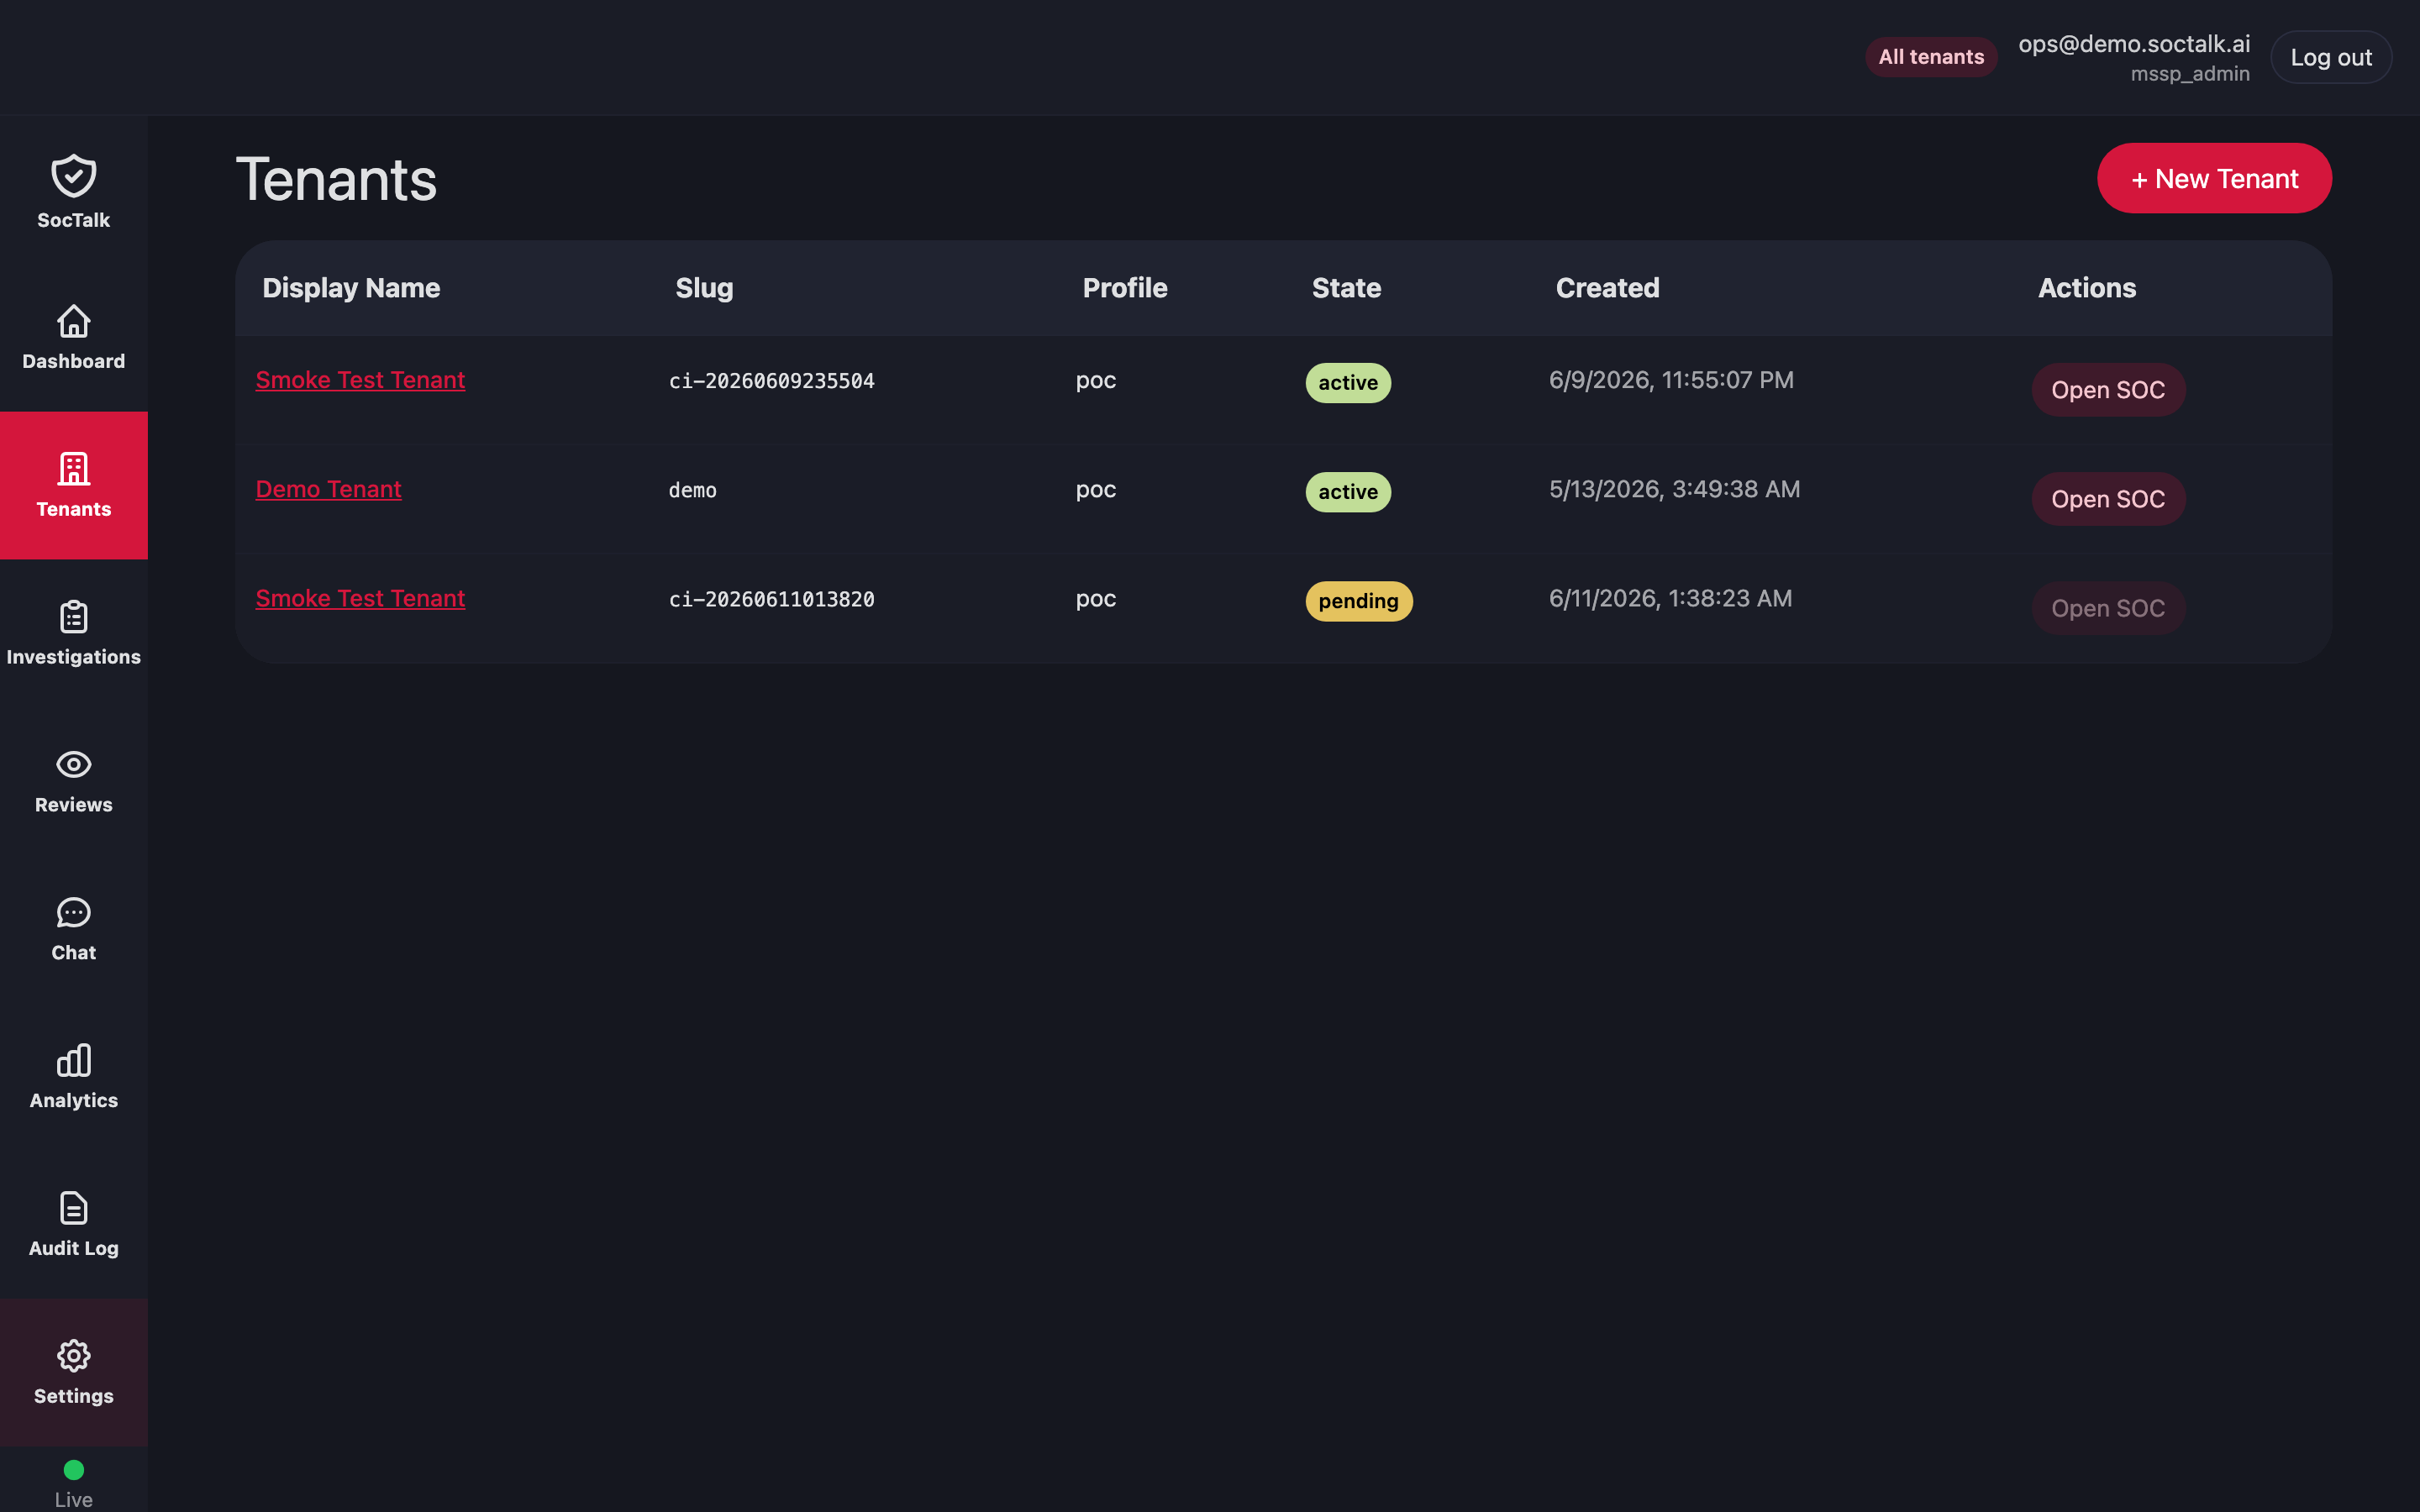
Task: Click the Tenants page heading
Action: (x=336, y=180)
